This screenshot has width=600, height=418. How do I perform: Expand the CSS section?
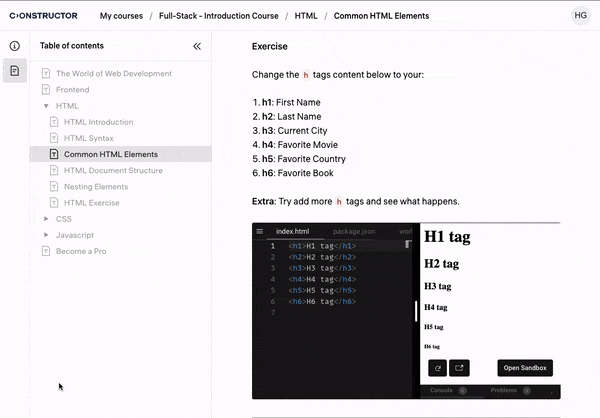click(x=46, y=219)
